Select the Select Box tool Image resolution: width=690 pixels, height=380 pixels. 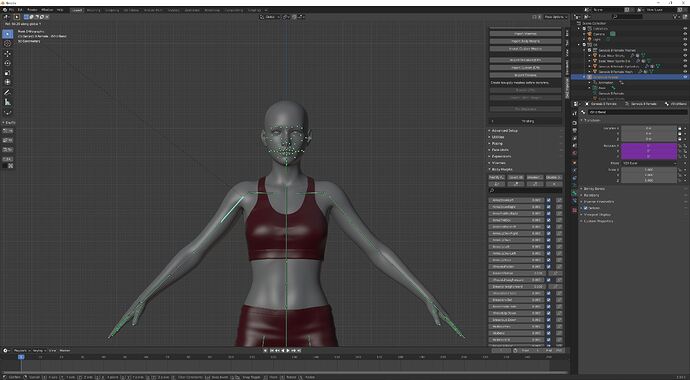pos(7,34)
